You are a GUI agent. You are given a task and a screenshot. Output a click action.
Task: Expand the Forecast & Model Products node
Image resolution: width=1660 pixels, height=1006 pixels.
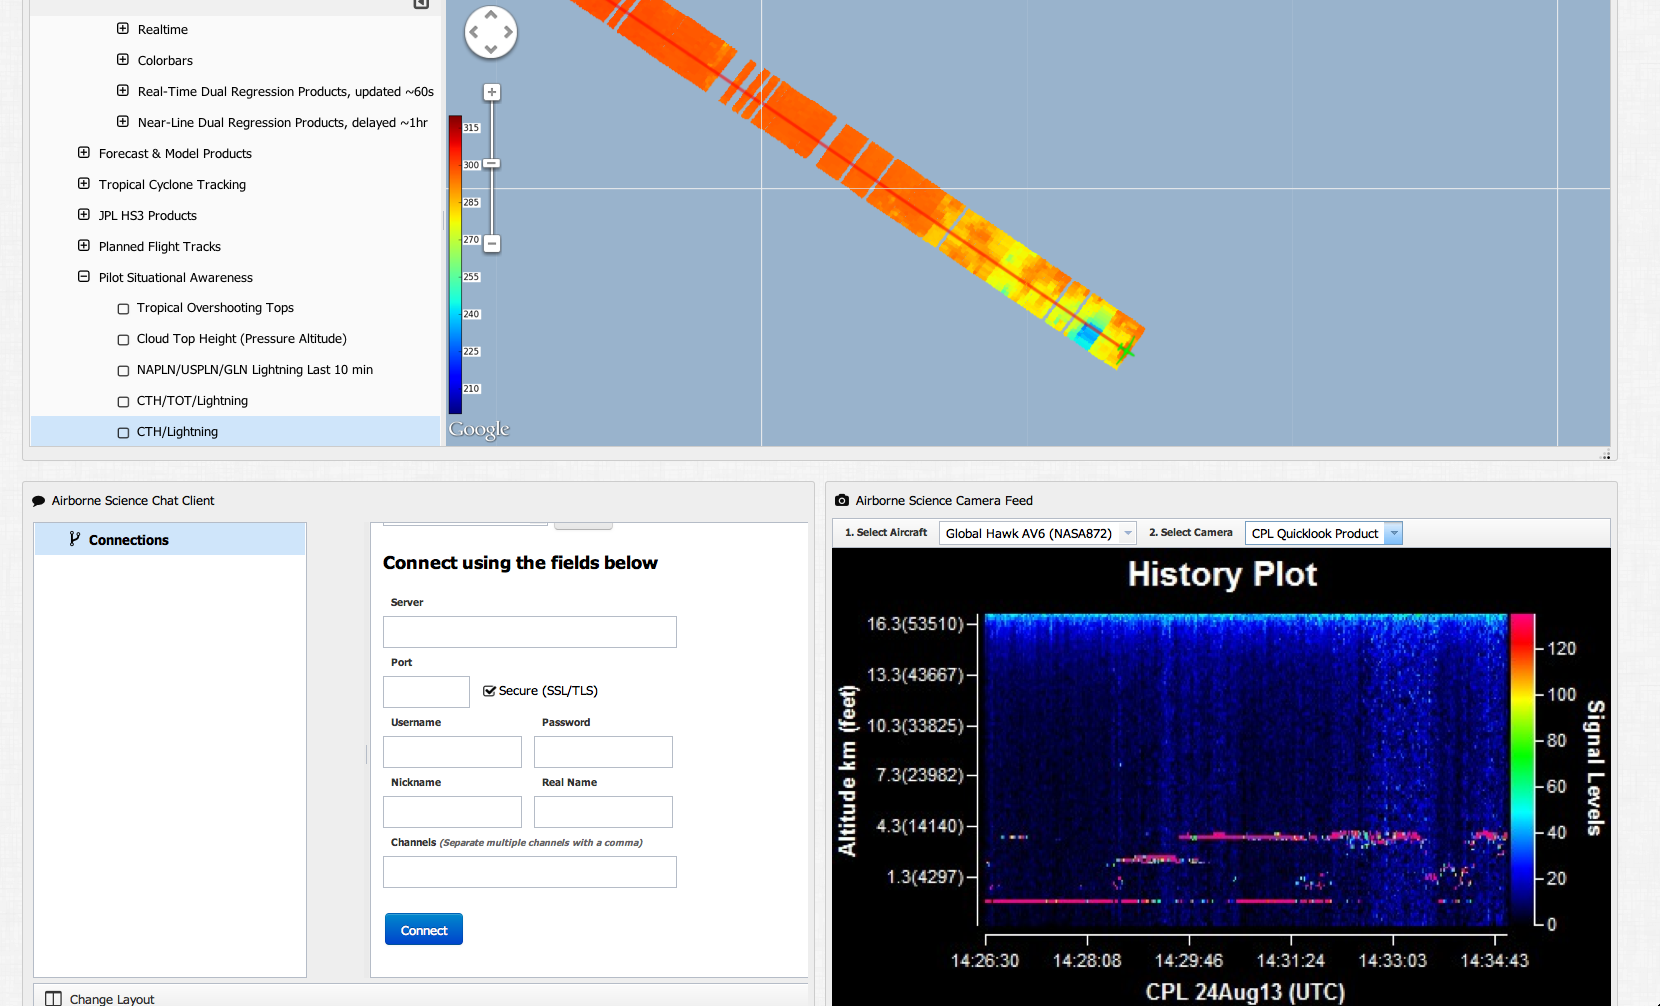(84, 153)
